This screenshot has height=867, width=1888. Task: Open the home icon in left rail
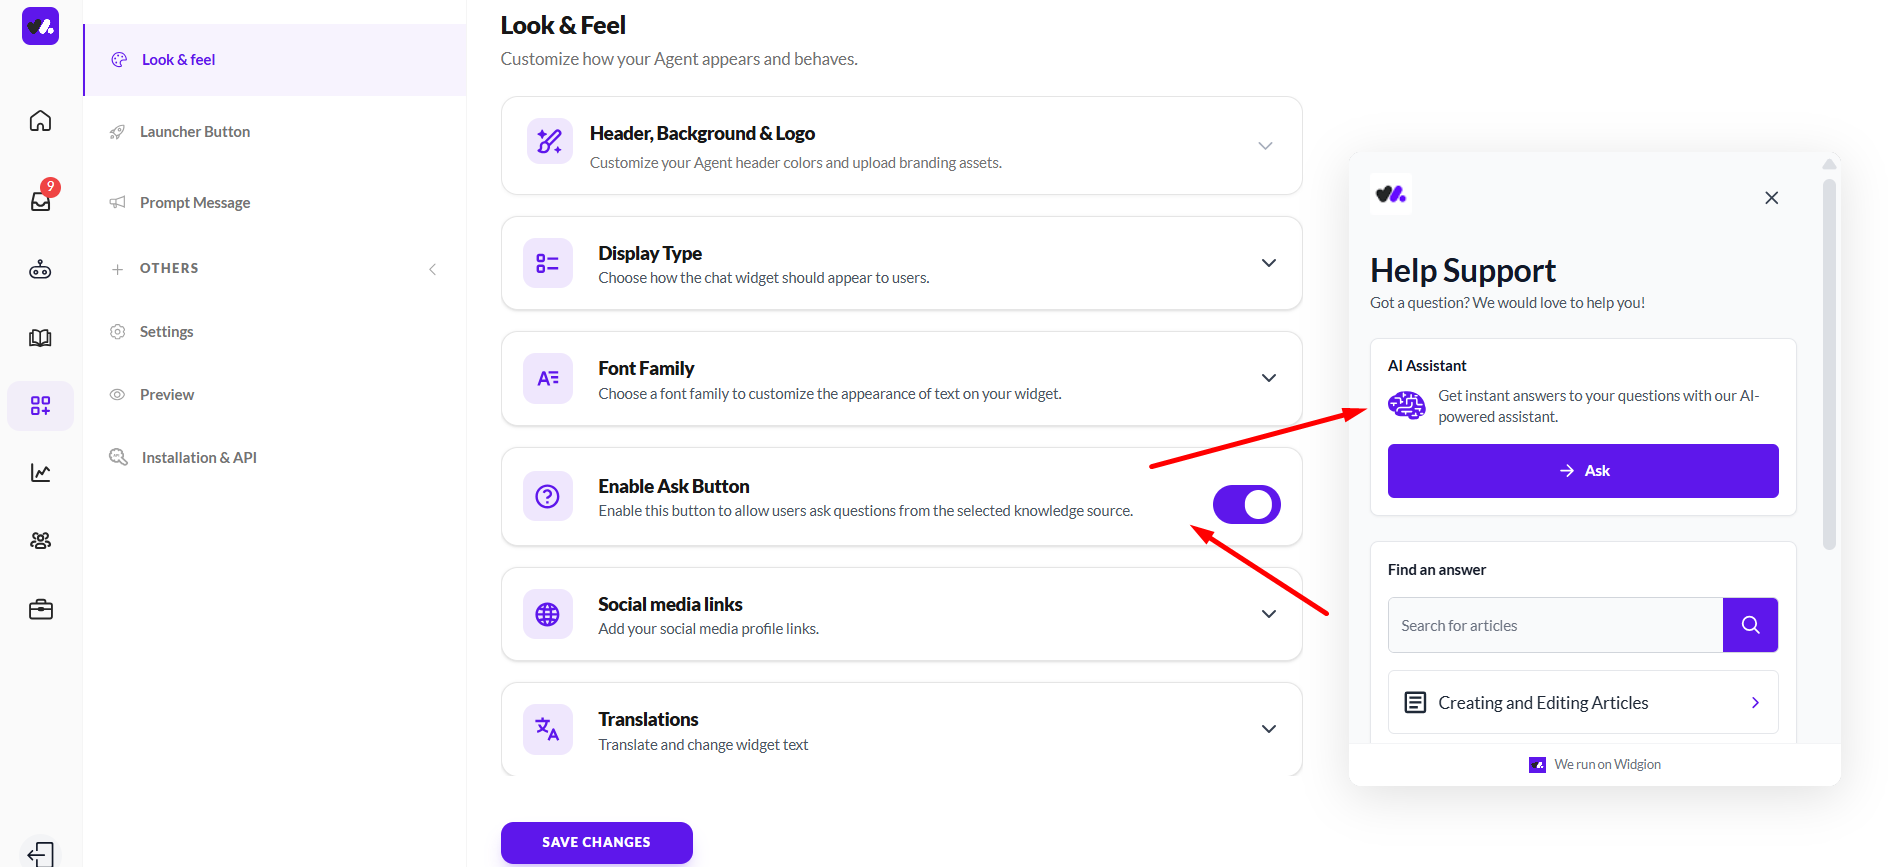(x=40, y=121)
